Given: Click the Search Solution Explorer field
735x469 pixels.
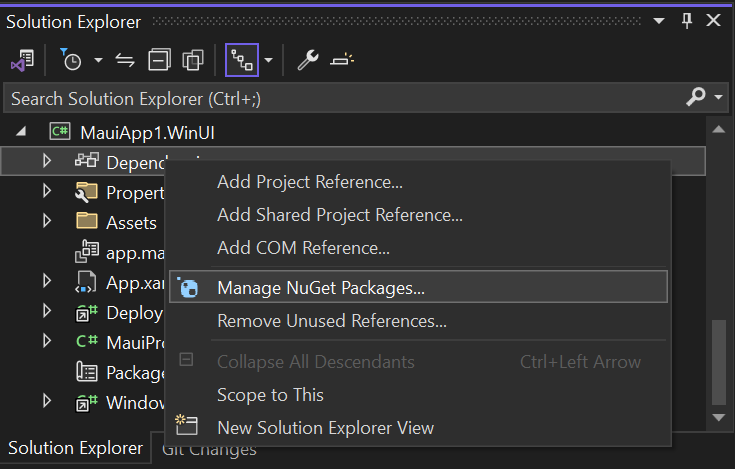Looking at the screenshot, I should pyautogui.click(x=347, y=98).
